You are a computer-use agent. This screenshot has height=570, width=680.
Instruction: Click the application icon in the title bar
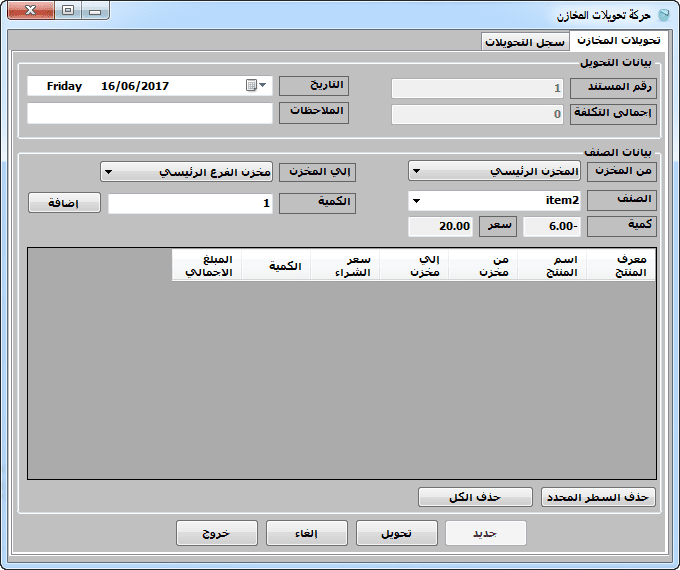pos(664,14)
